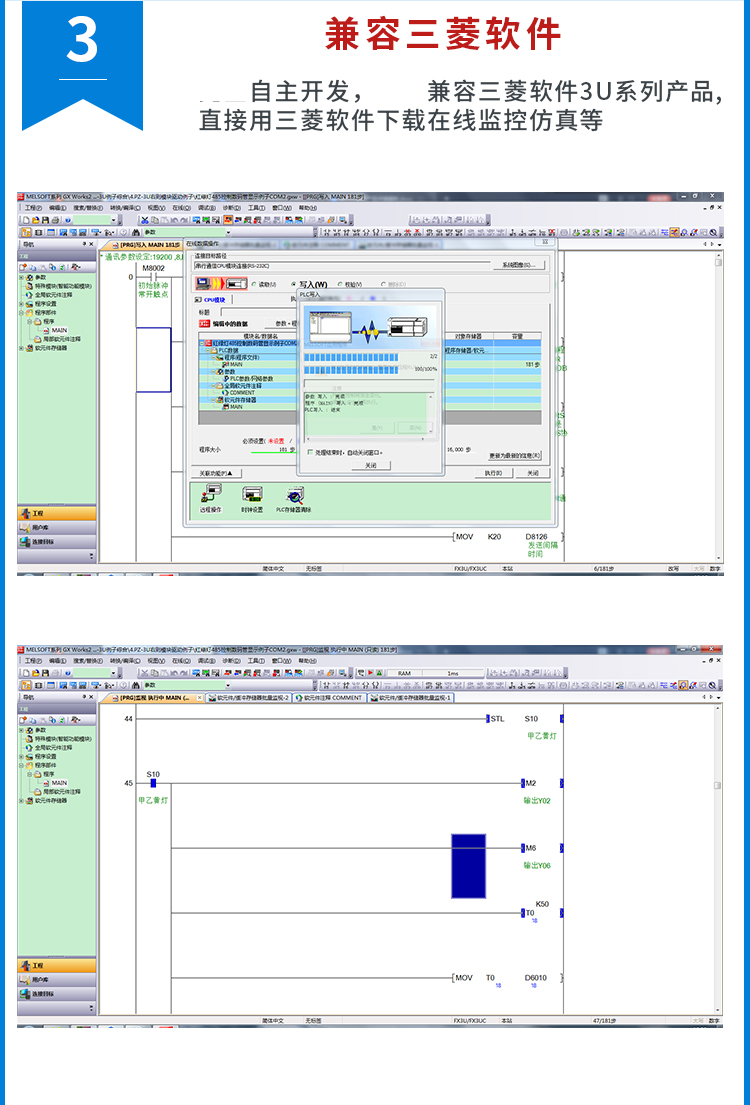
Task: Expand 软元件存储器 node in lower navigation tree
Action: coord(21,800)
